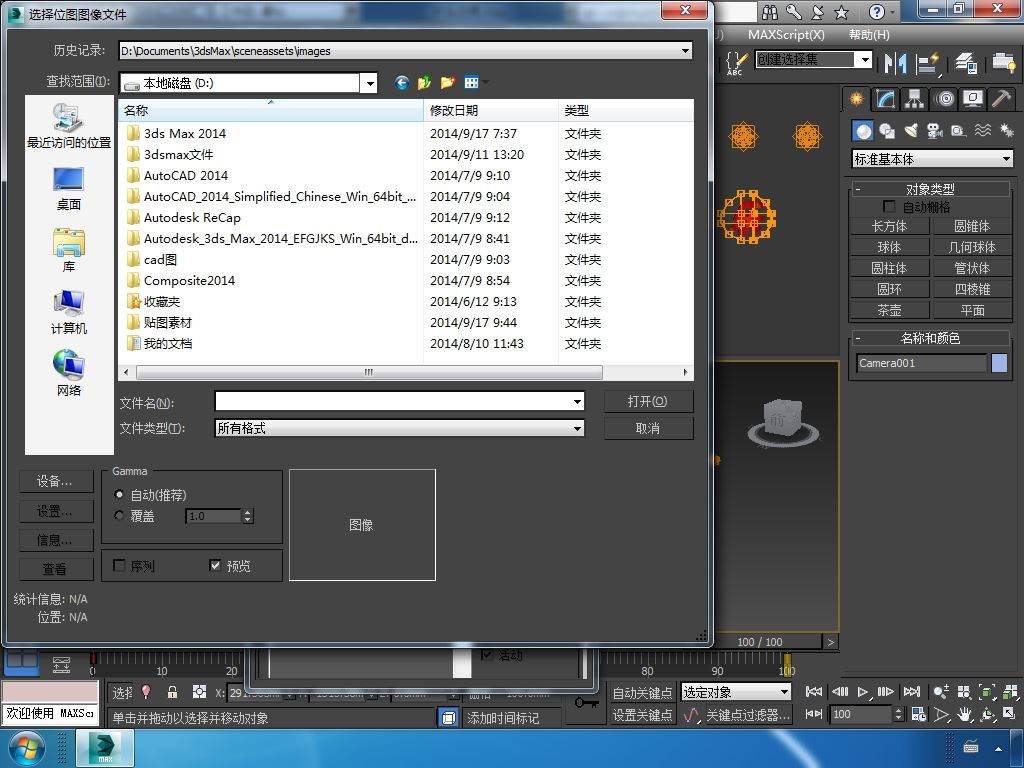Open 关键点过滤器... key filters
The height and width of the screenshot is (768, 1024).
[748, 715]
